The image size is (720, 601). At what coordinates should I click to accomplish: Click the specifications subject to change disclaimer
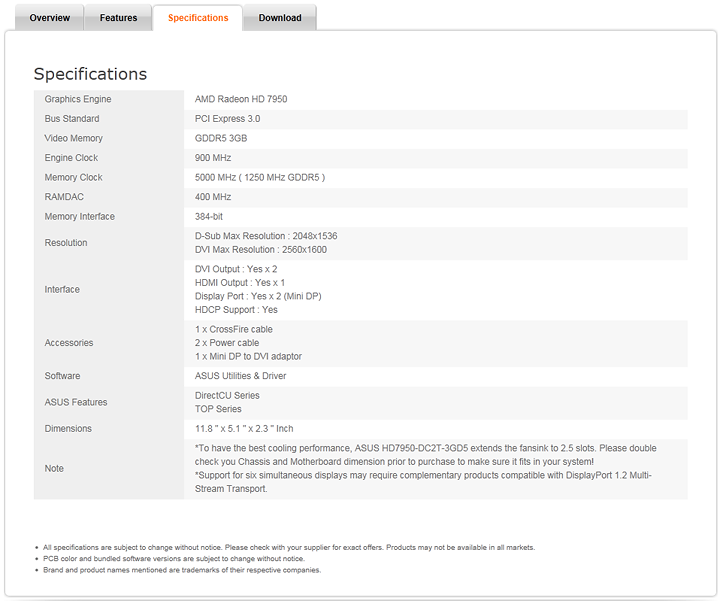(289, 547)
